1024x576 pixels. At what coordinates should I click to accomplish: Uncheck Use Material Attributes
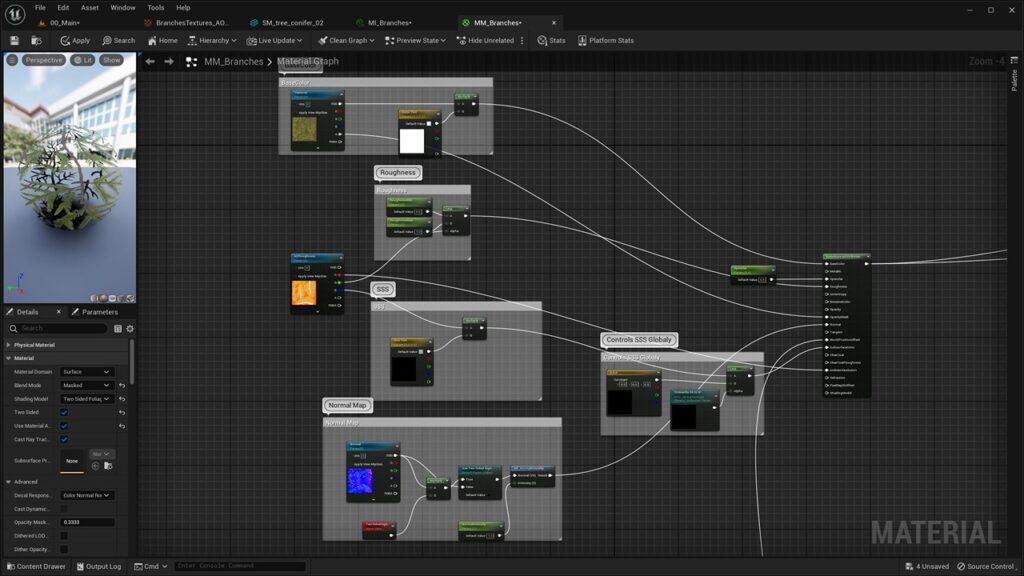pyautogui.click(x=63, y=425)
